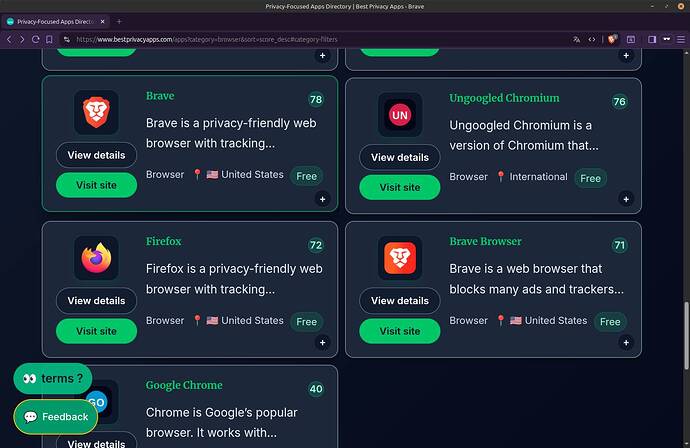View details for Ungoogled Chromium

pos(400,157)
